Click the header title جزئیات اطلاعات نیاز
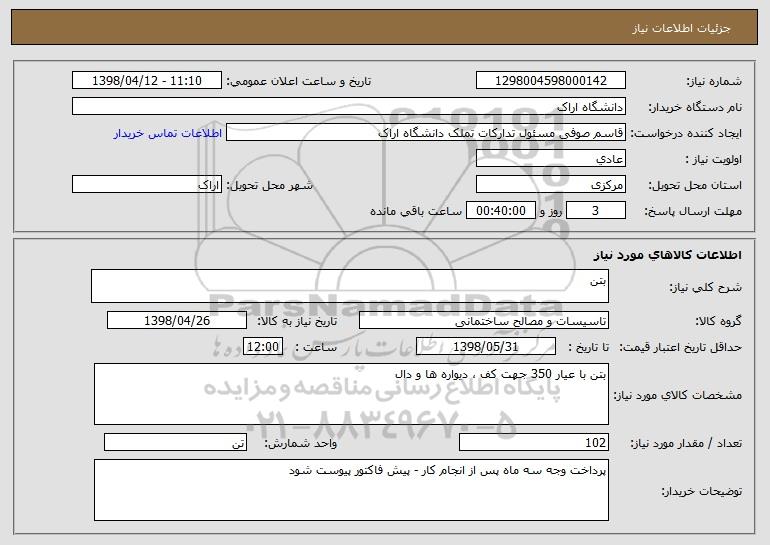The width and height of the screenshot is (770, 545). pyautogui.click(x=682, y=28)
